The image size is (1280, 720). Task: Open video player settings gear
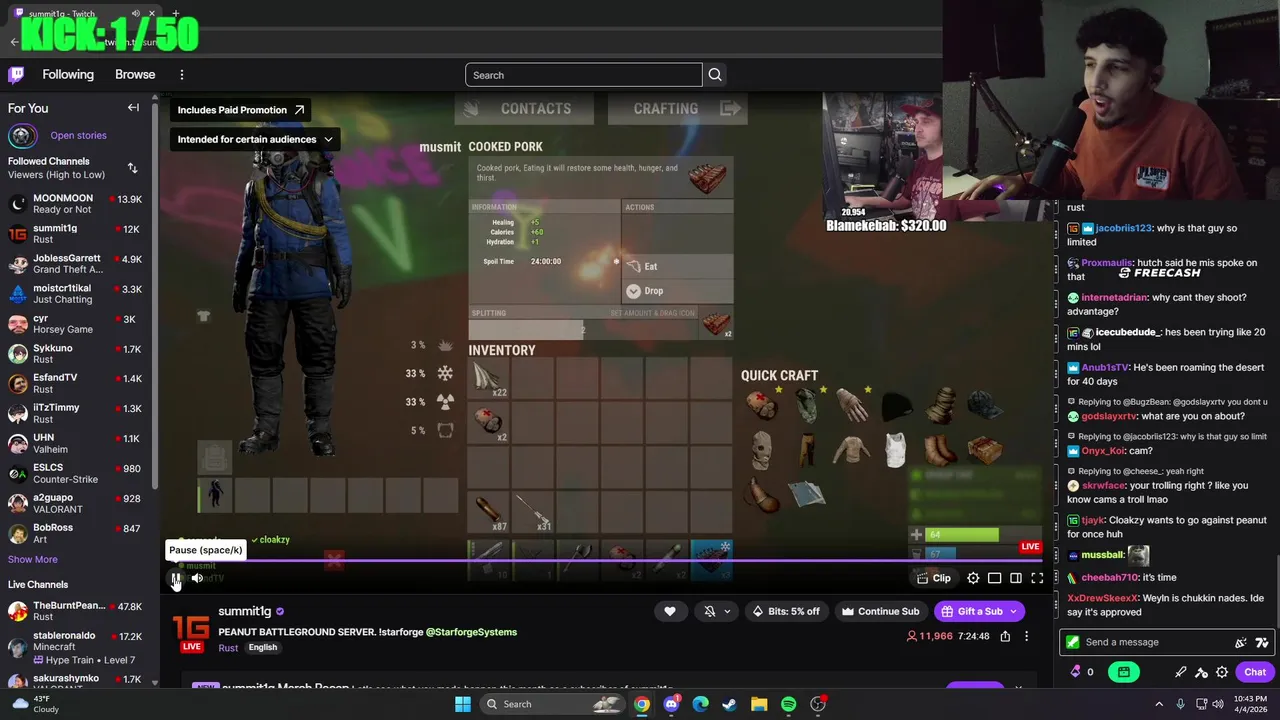[973, 578]
